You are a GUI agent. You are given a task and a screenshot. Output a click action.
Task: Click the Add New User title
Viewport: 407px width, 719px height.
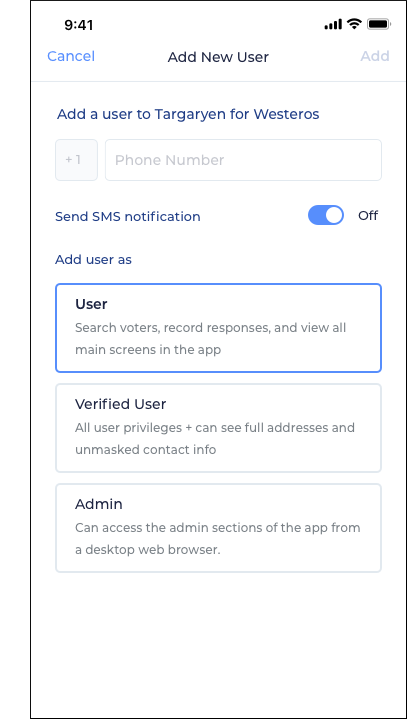click(218, 57)
